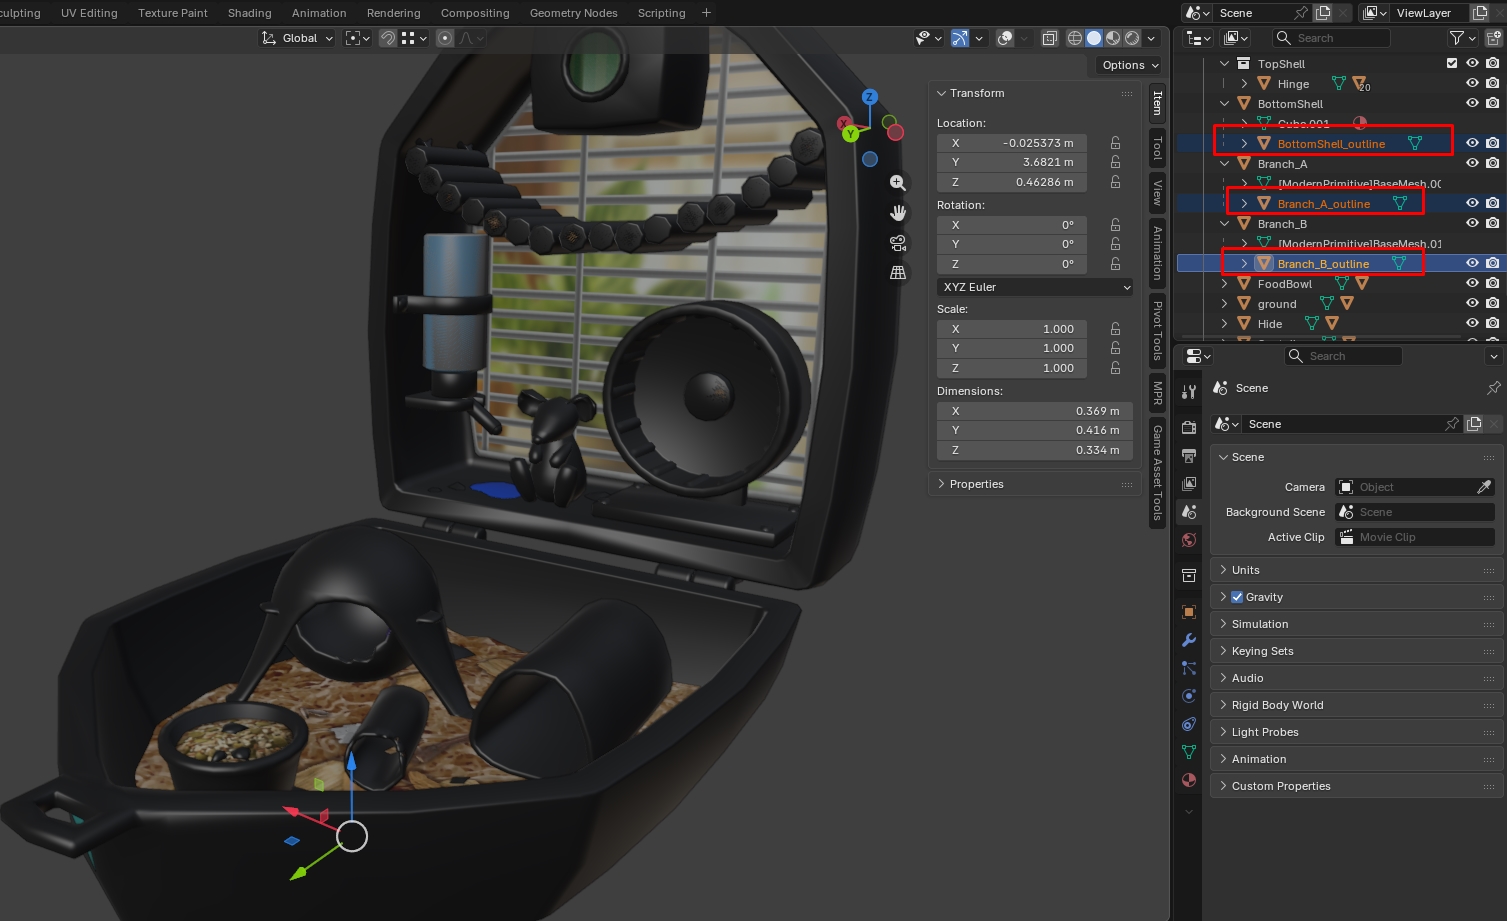The image size is (1507, 921).
Task: Toggle FoodBowl visibility eye icon
Action: pos(1472,283)
